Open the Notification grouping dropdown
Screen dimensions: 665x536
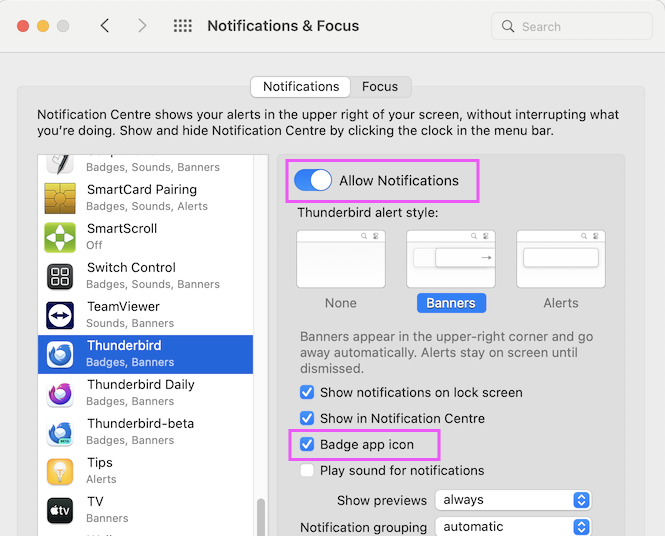pyautogui.click(x=513, y=527)
